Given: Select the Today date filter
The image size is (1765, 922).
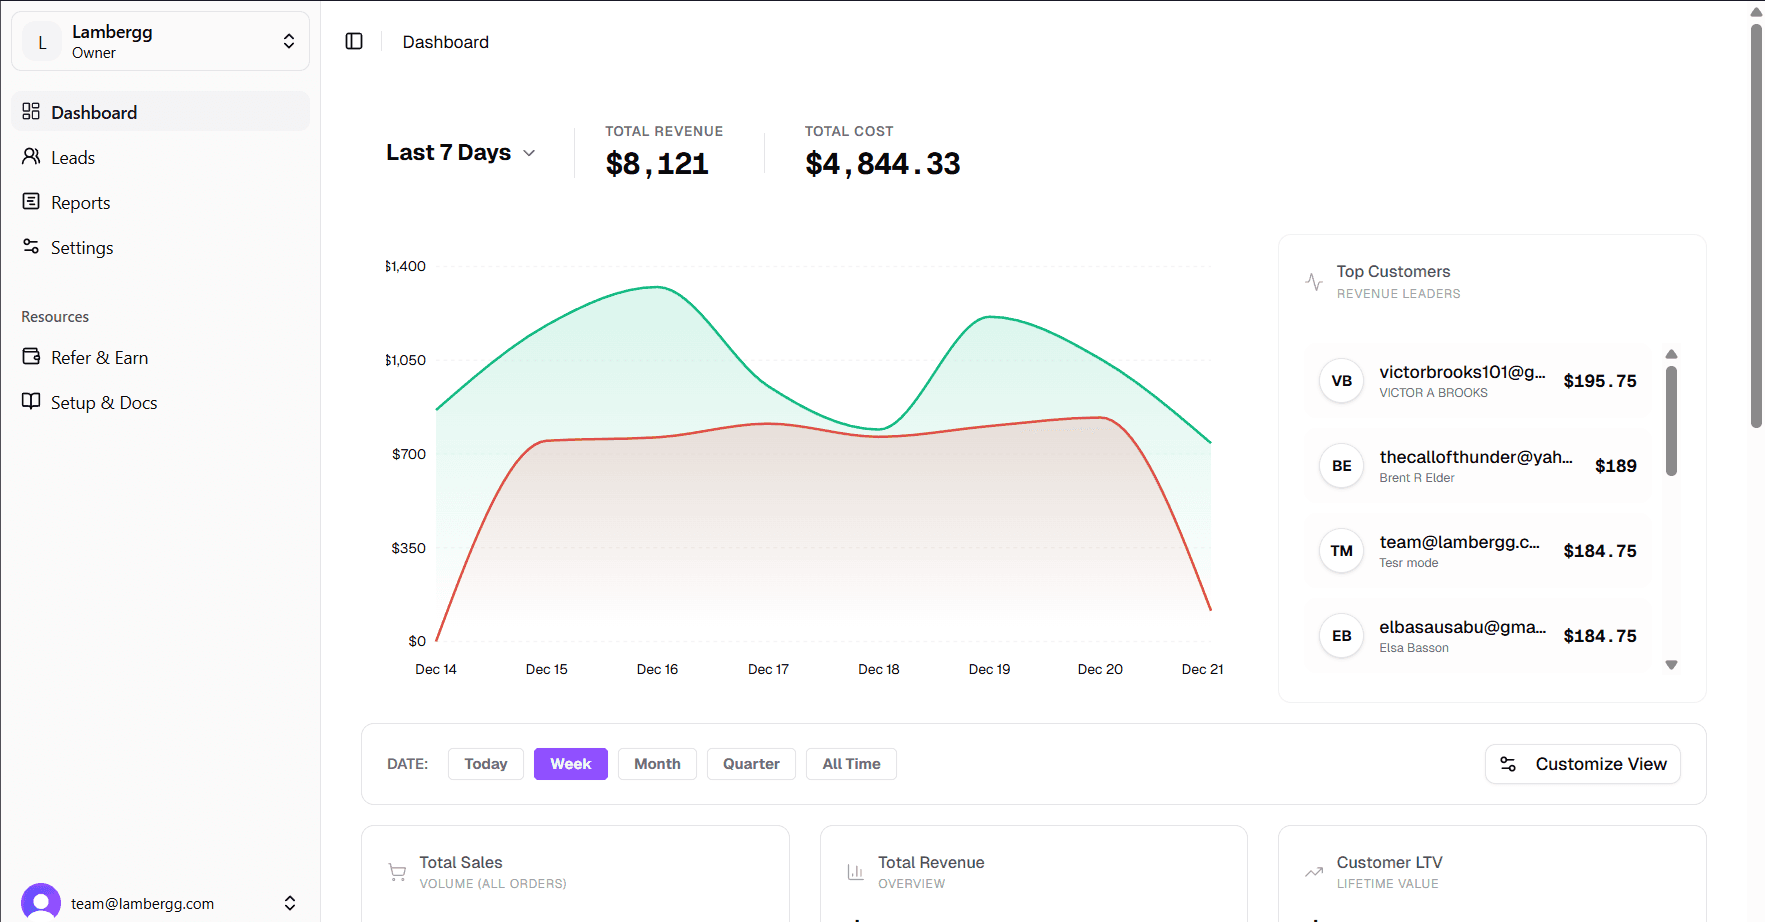Looking at the screenshot, I should (485, 763).
